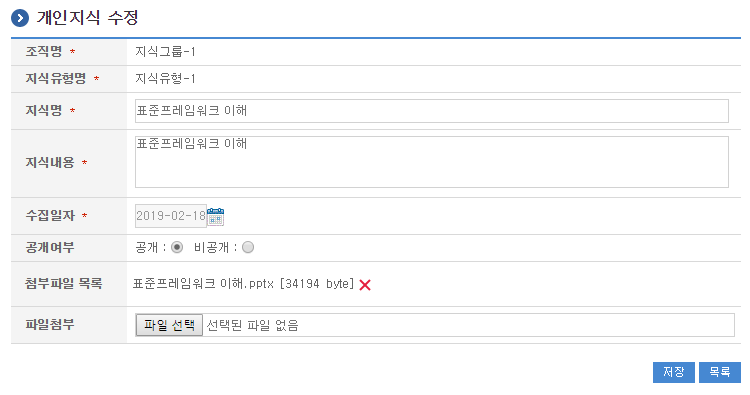Open the calendar date picker icon
The width and height of the screenshot is (750, 395).
[x=215, y=217]
